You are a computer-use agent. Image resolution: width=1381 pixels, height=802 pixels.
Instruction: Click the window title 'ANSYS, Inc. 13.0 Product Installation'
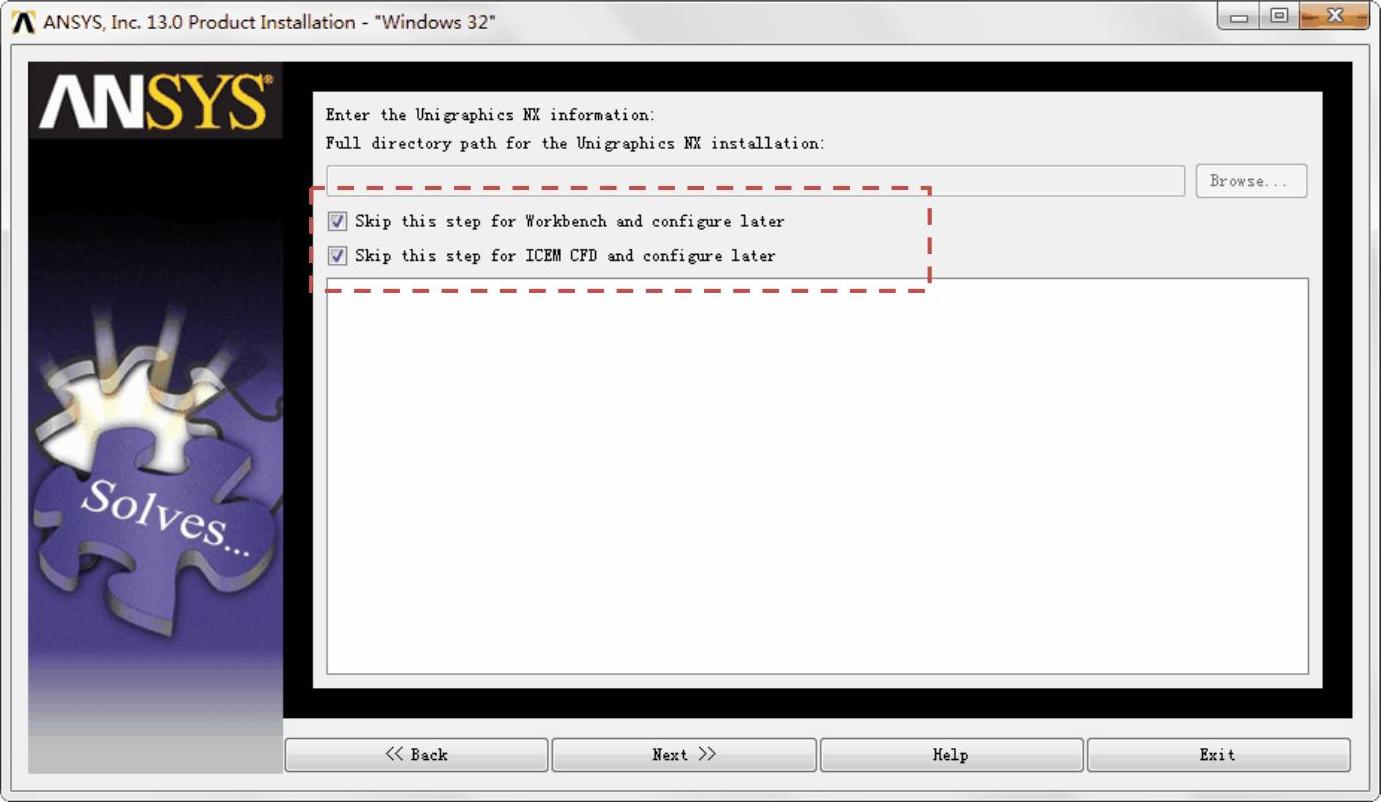269,22
